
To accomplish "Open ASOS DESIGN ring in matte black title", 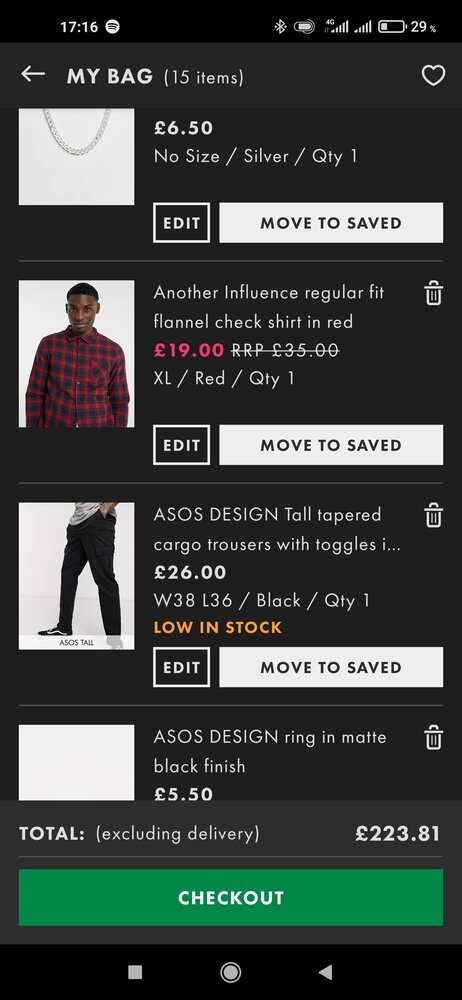I will click(270, 751).
